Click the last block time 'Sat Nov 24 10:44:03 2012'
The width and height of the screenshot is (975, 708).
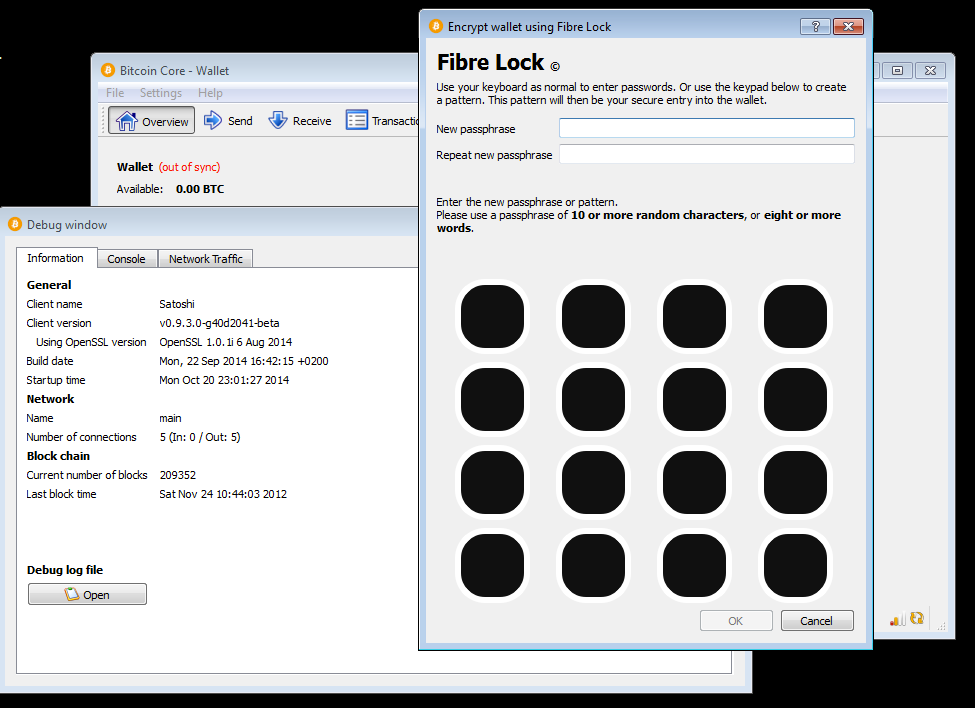(223, 494)
